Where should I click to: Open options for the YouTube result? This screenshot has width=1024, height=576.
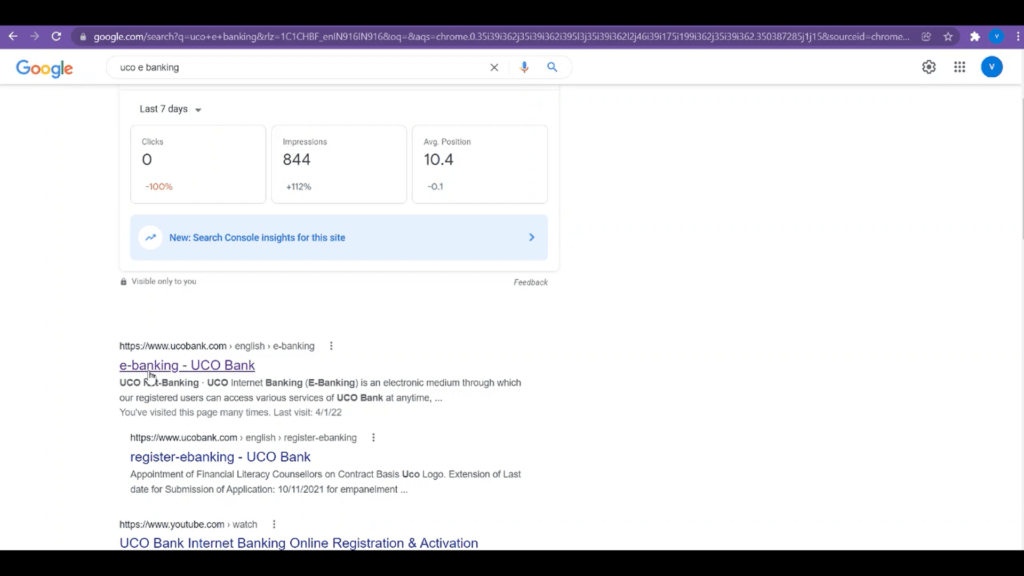tap(274, 524)
